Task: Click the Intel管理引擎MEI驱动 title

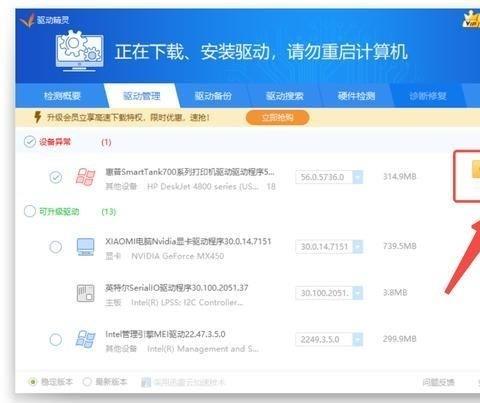Action: [x=165, y=334]
